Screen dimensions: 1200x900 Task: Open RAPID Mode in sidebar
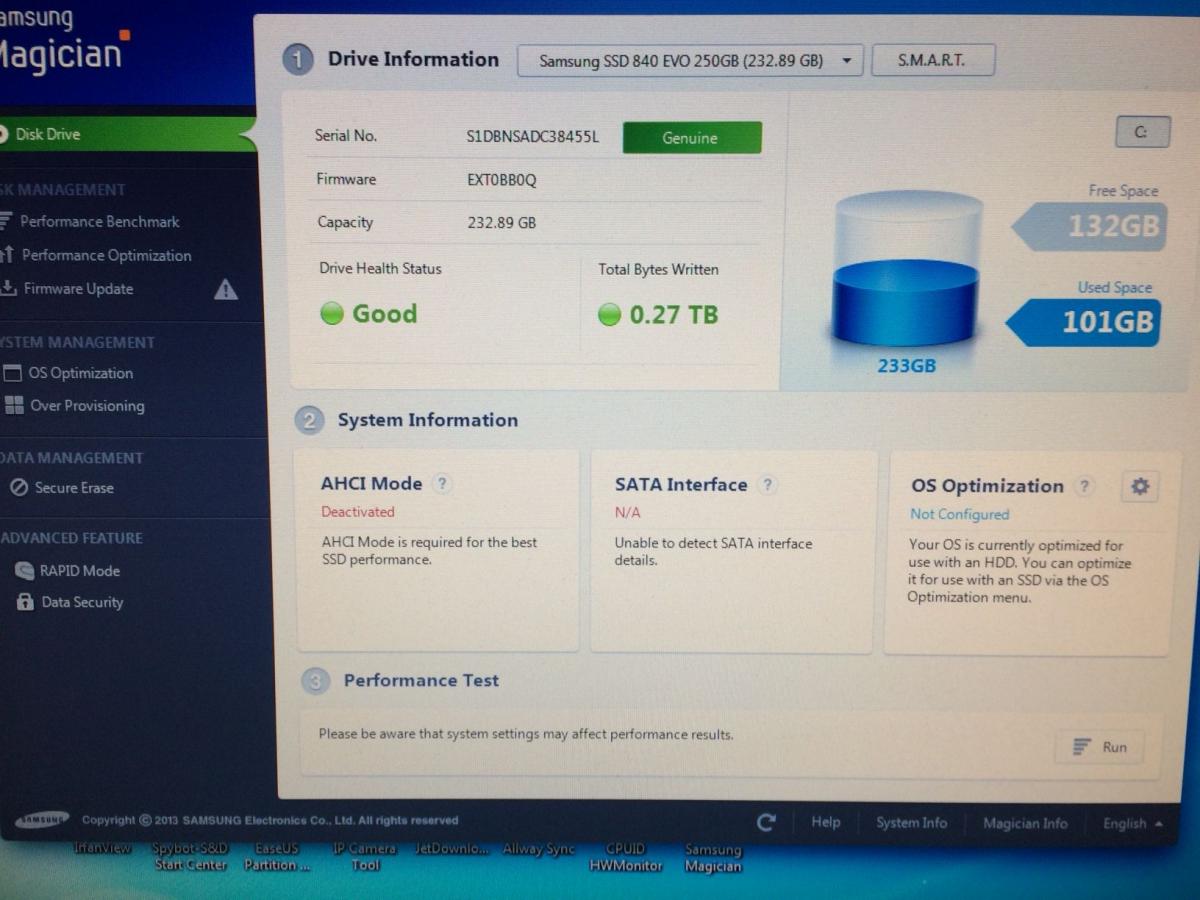coord(79,571)
